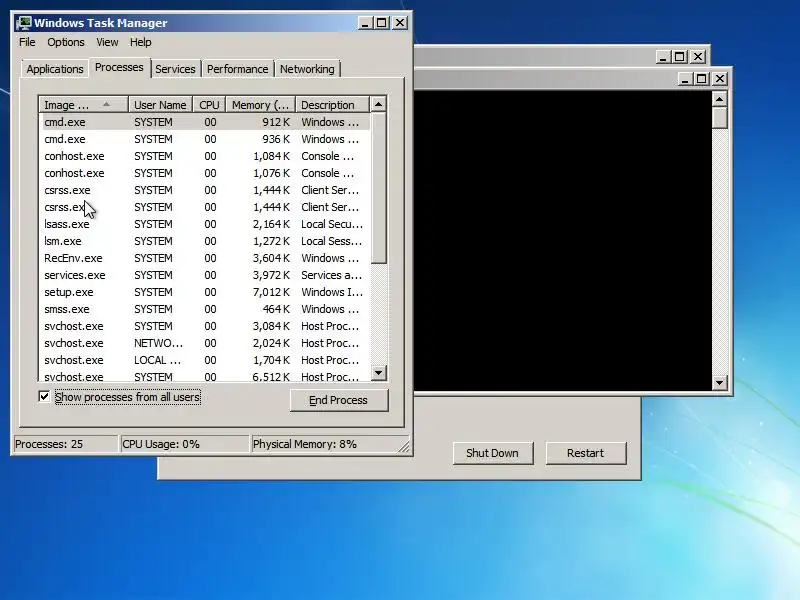The height and width of the screenshot is (600, 800).
Task: Sort by the Description column header
Action: pyautogui.click(x=332, y=105)
